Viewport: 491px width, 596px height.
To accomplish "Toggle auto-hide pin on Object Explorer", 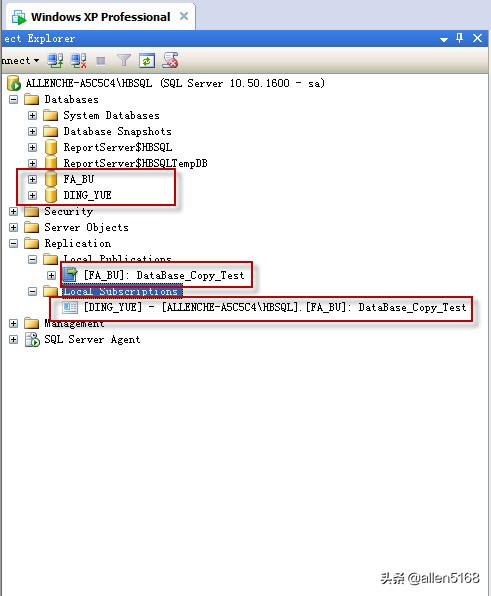I will pyautogui.click(x=459, y=38).
